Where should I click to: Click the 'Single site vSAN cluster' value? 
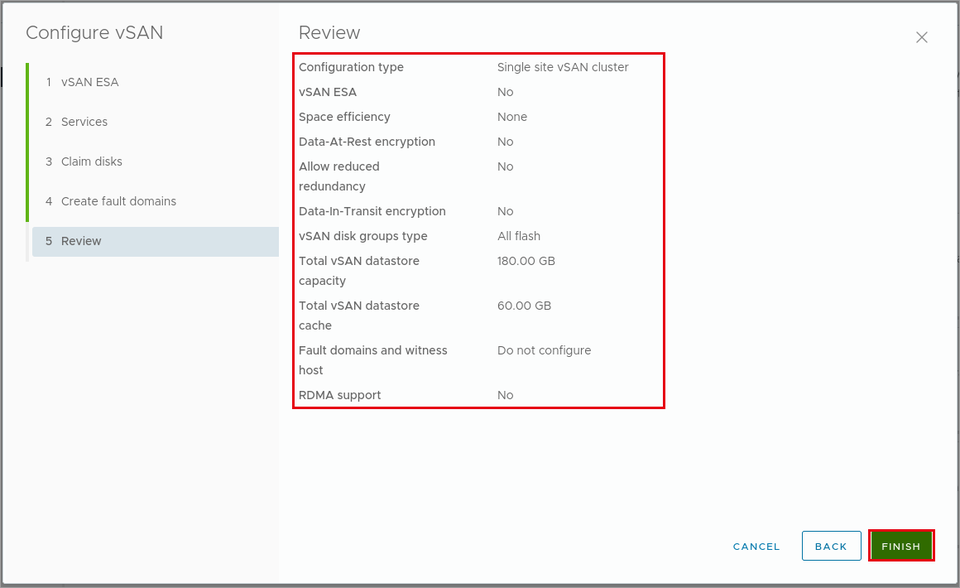coord(563,67)
